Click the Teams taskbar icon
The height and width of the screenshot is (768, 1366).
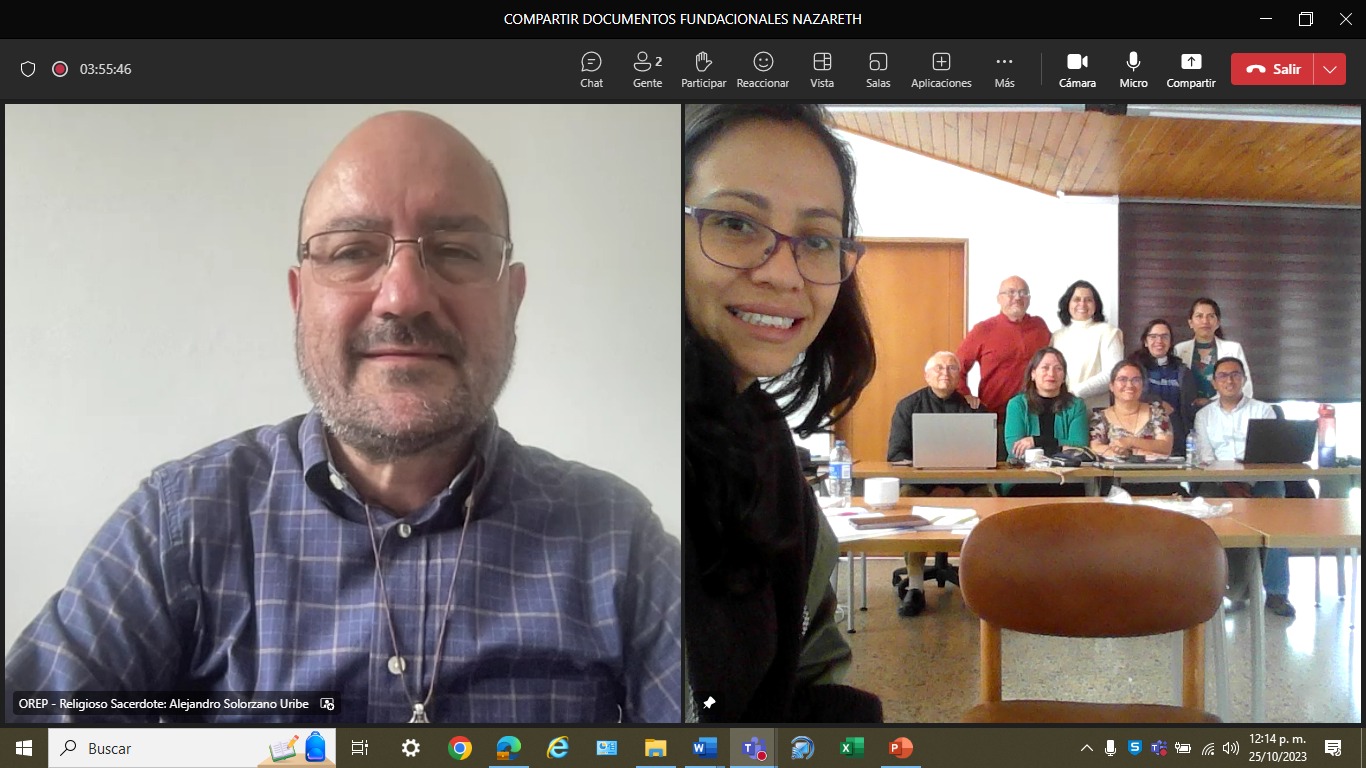(754, 748)
